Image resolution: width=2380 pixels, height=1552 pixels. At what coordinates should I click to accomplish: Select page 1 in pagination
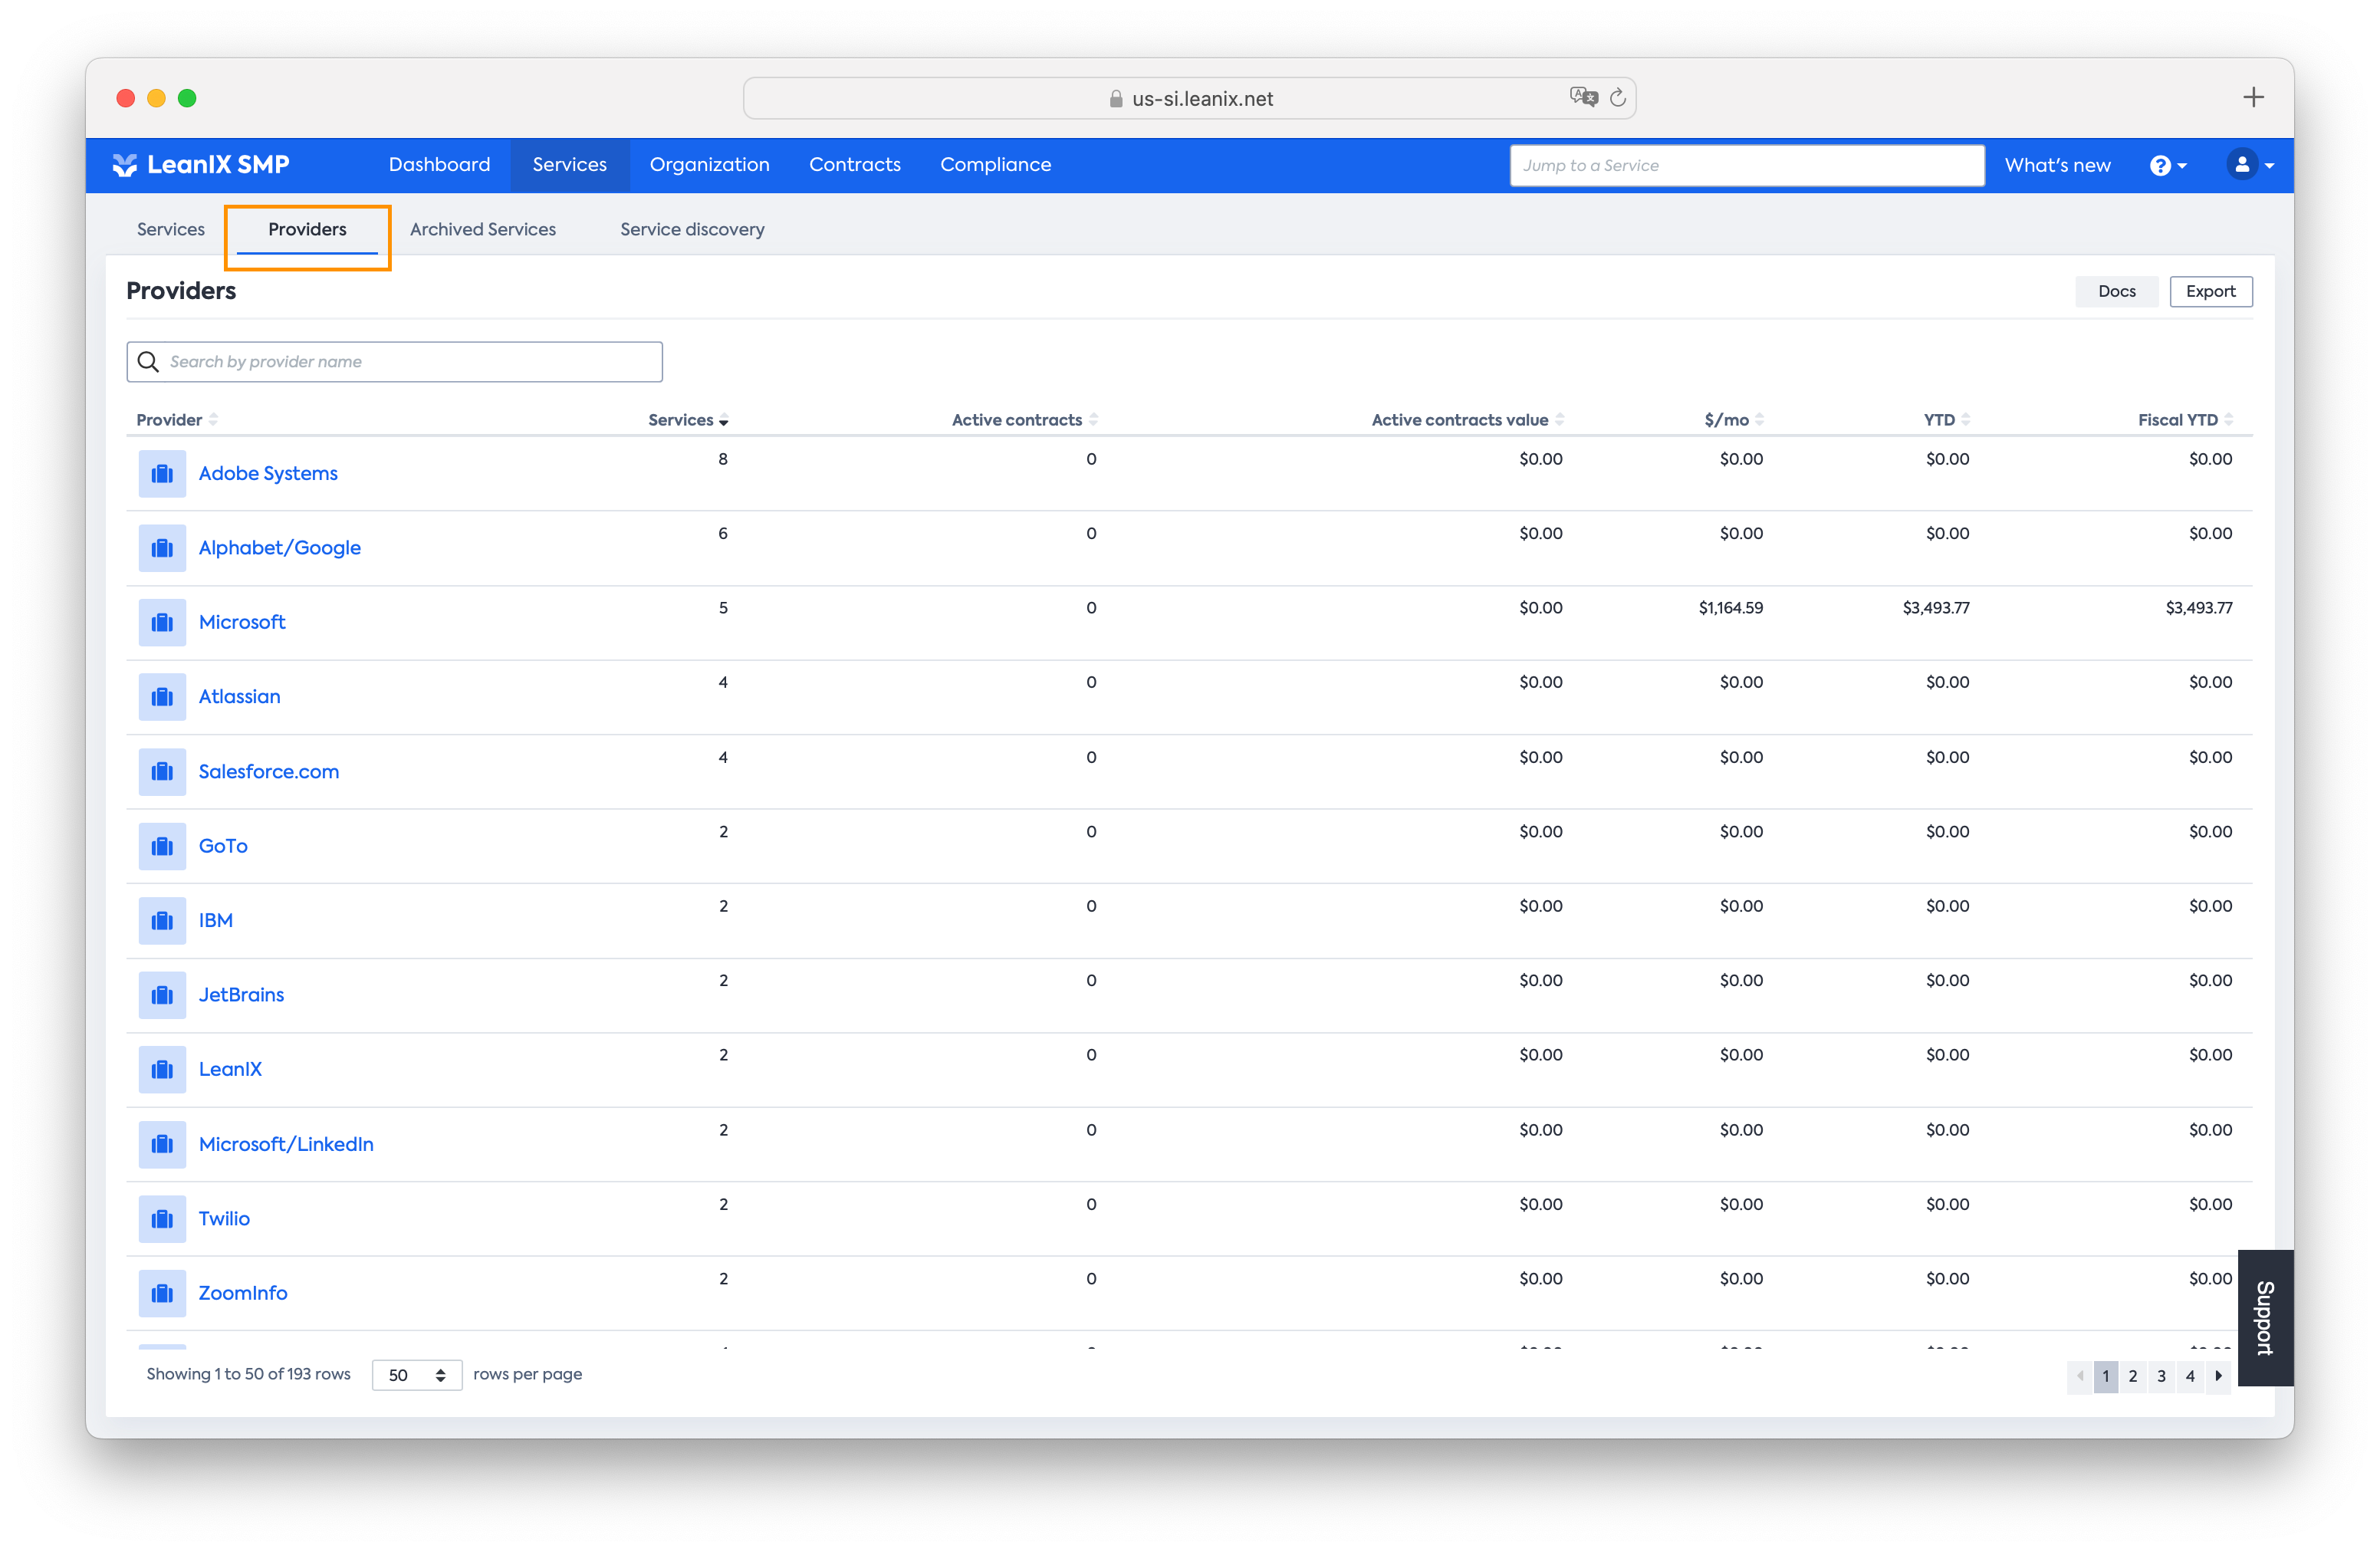(x=2105, y=1376)
